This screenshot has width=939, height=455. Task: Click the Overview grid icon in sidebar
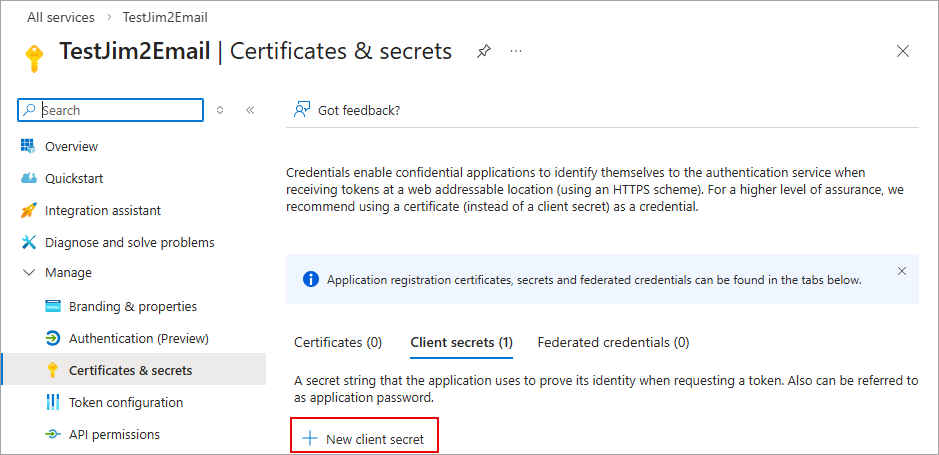(x=28, y=146)
